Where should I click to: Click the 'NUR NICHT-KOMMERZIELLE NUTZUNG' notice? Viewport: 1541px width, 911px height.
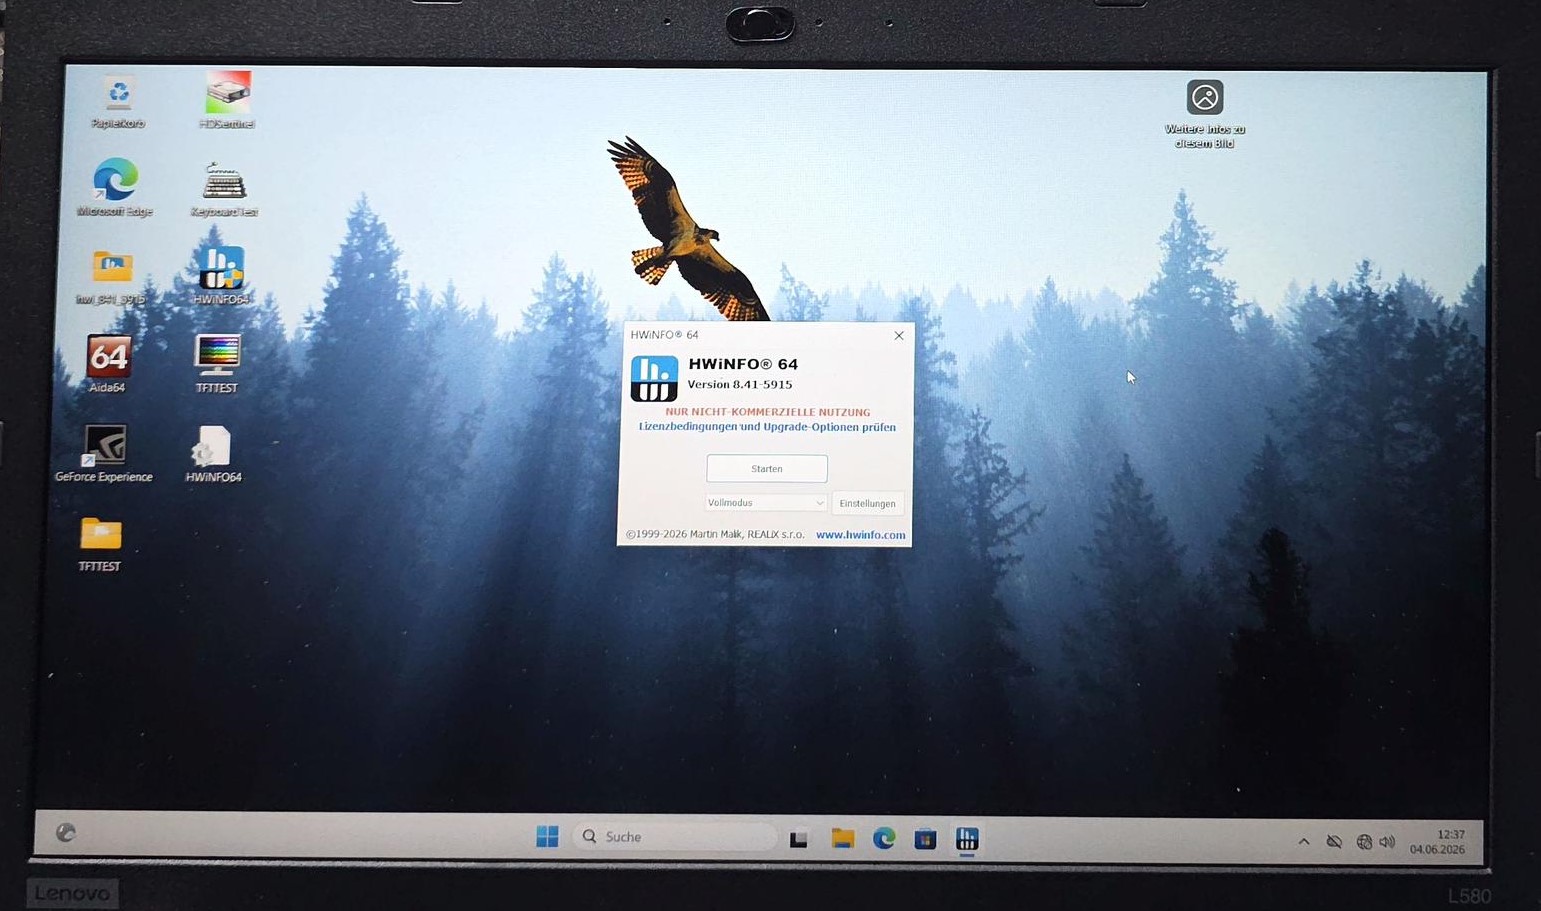pyautogui.click(x=768, y=412)
